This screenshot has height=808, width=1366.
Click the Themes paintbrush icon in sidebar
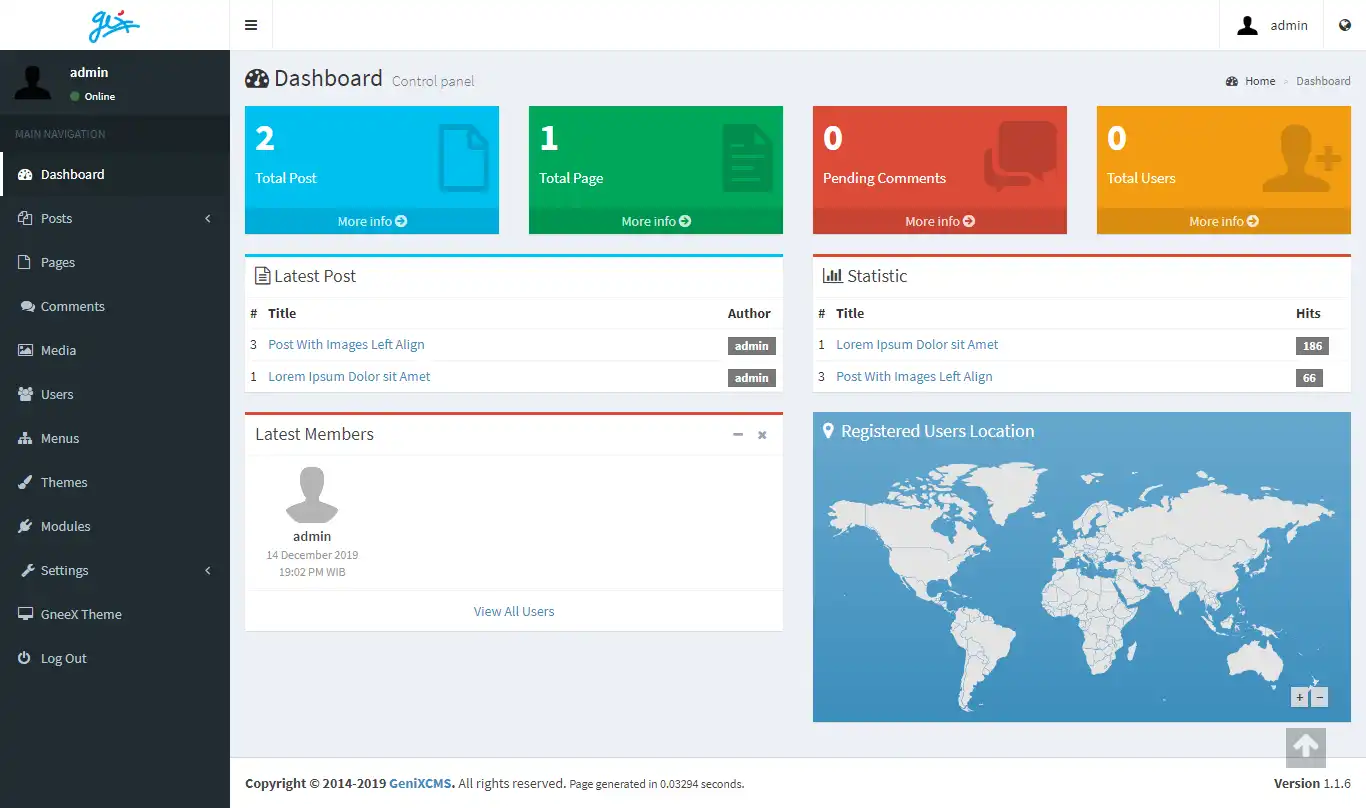25,482
